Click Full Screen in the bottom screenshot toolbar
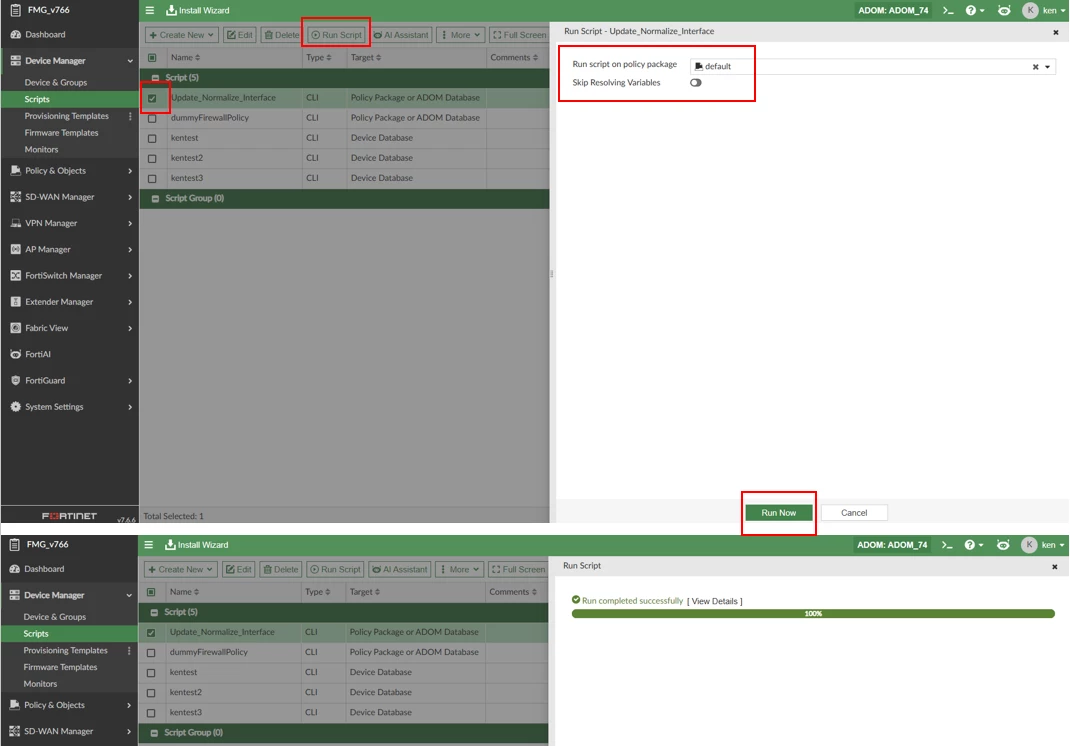Screen dimensions: 1070x746 tap(518, 569)
